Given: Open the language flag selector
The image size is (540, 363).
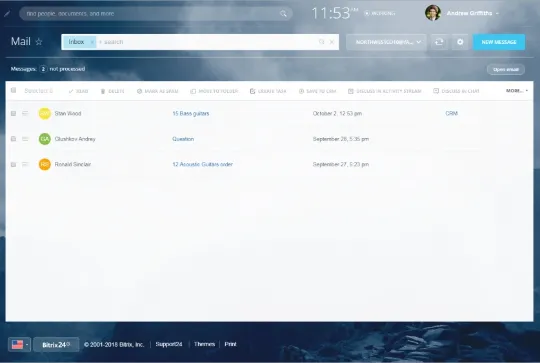Looking at the screenshot, I should click(20, 344).
